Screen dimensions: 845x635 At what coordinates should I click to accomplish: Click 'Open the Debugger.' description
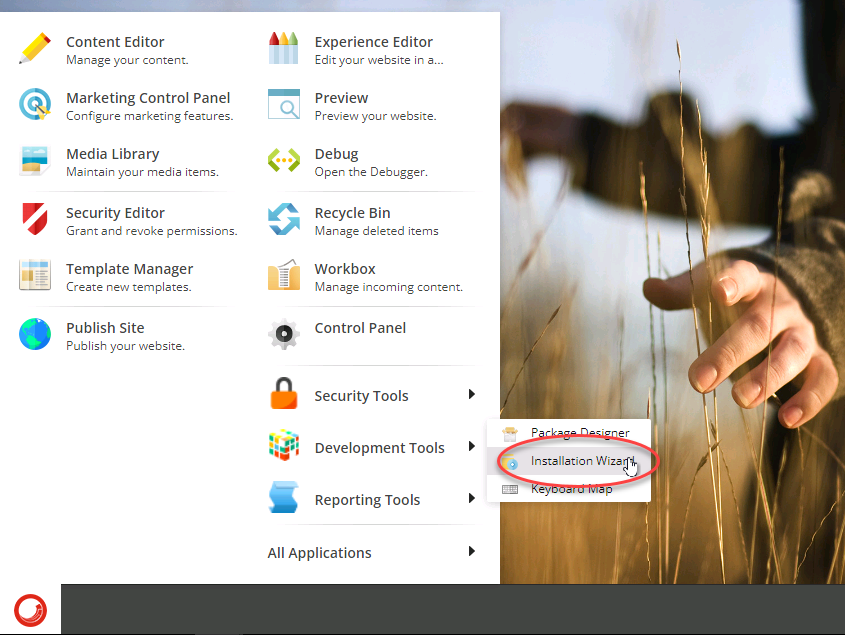371,172
